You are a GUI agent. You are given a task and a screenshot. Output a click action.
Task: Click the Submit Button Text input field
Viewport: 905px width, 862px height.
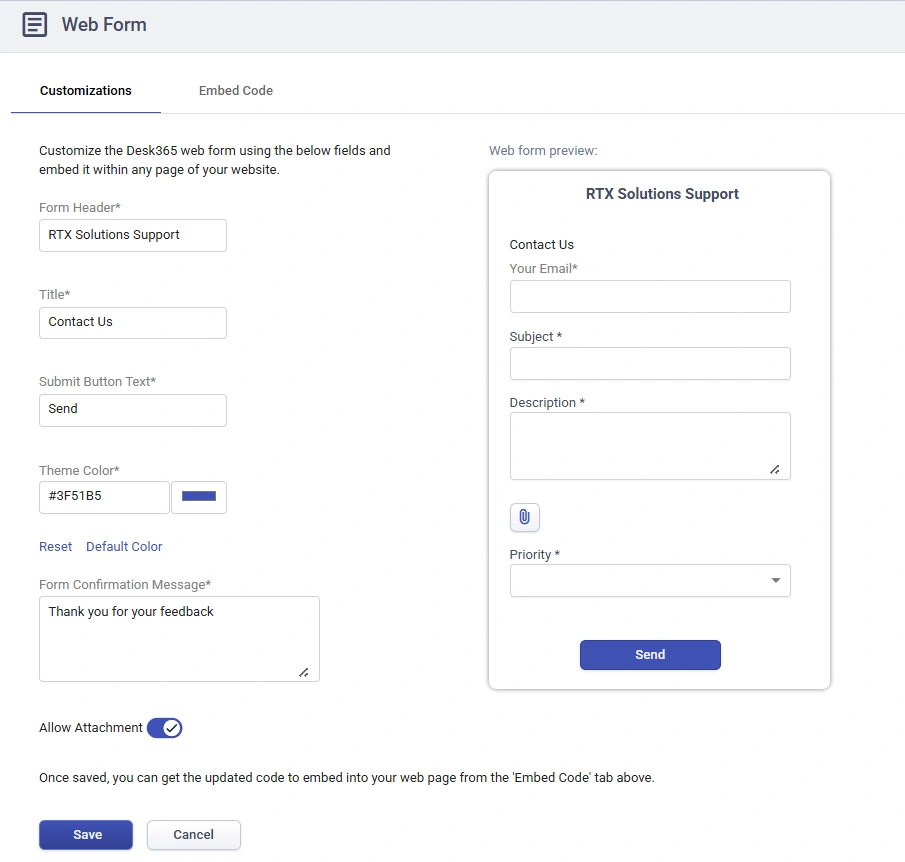coord(133,410)
